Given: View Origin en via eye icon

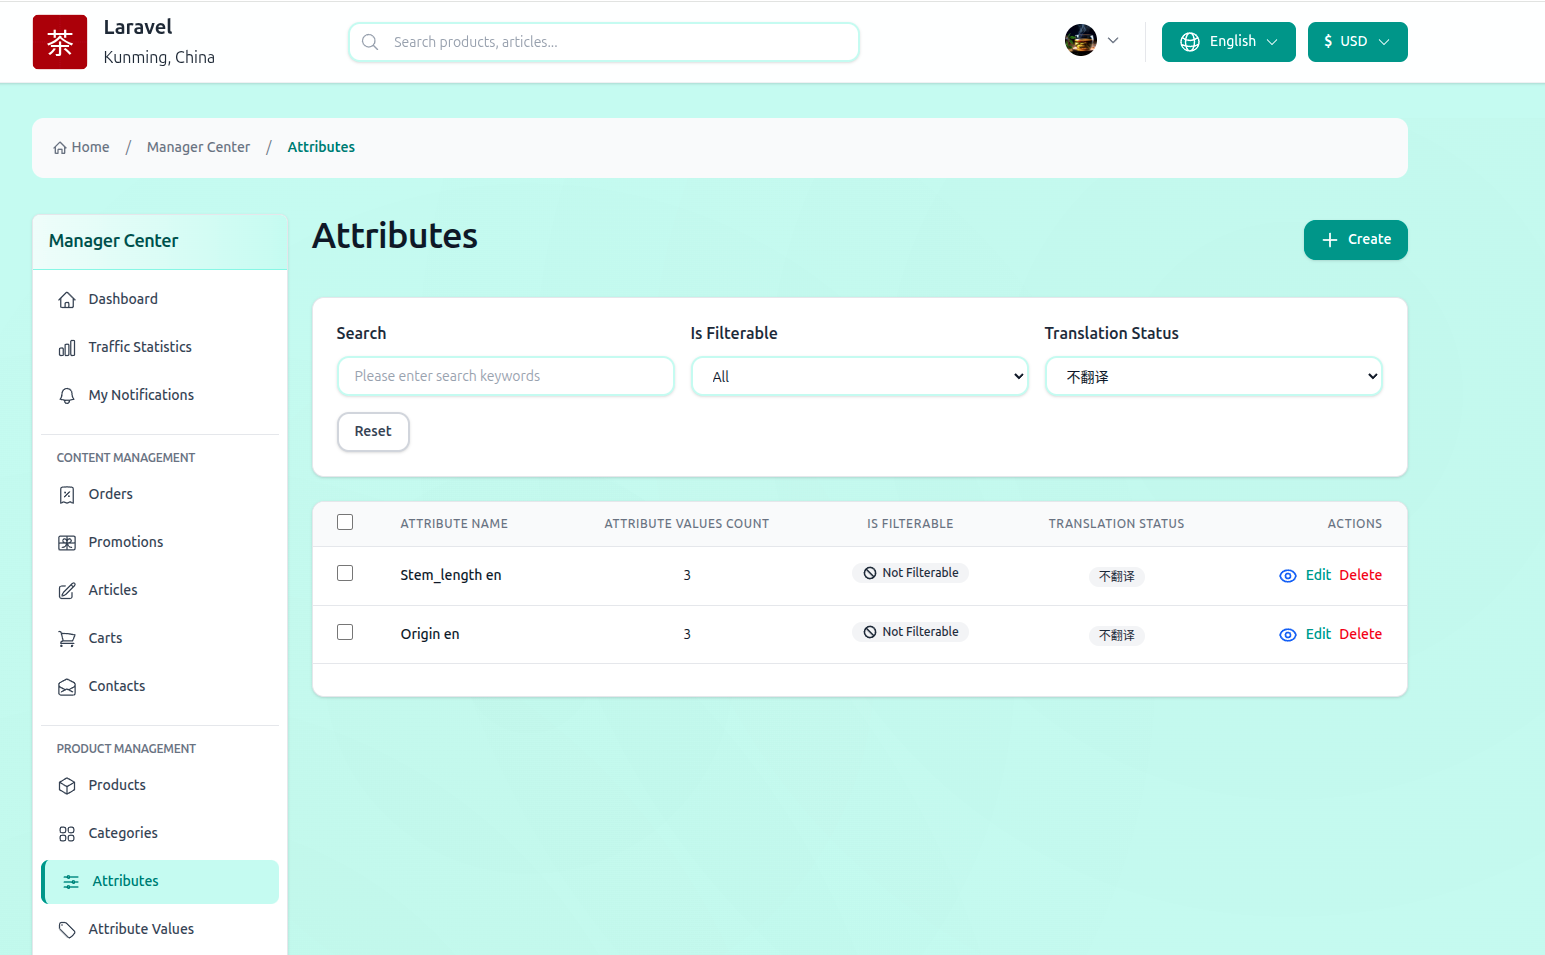Looking at the screenshot, I should [1288, 635].
